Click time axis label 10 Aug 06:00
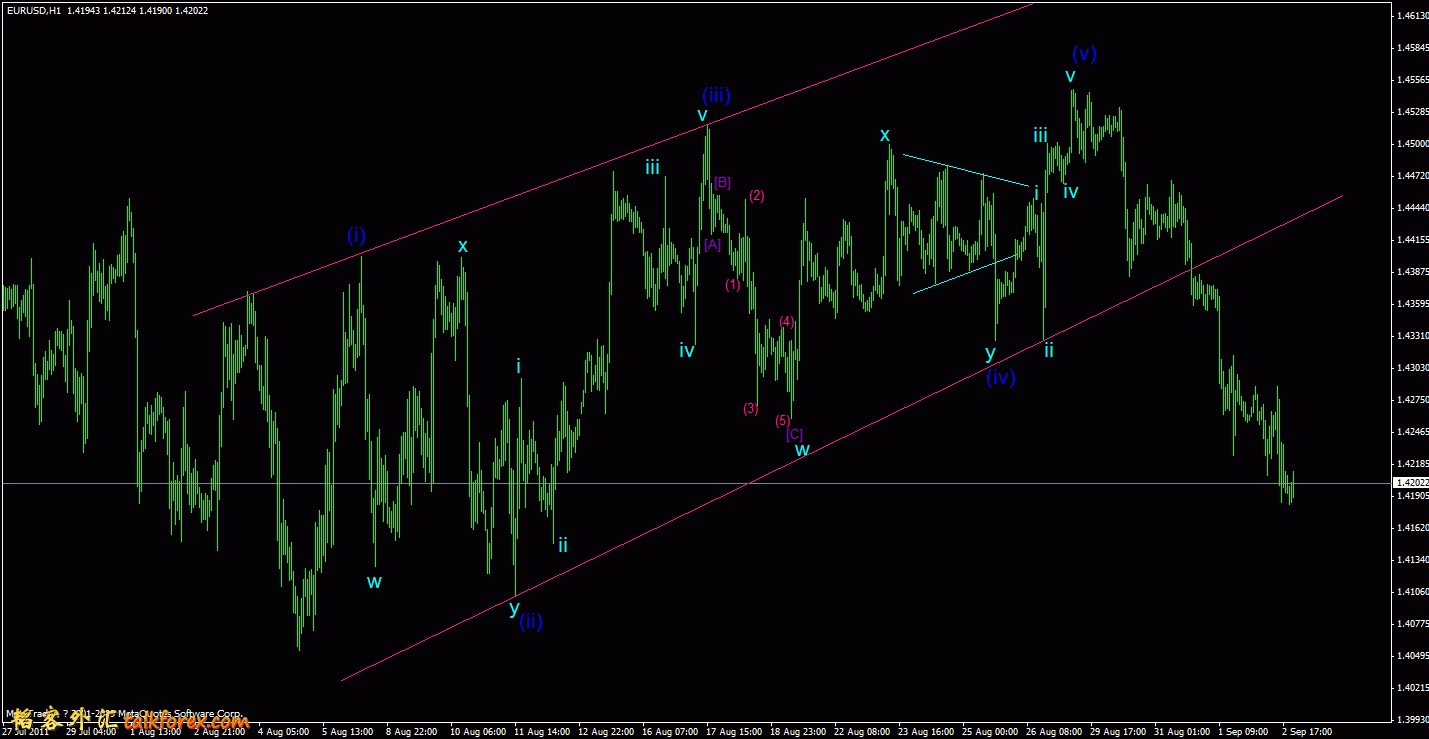1429x739 pixels. click(478, 731)
